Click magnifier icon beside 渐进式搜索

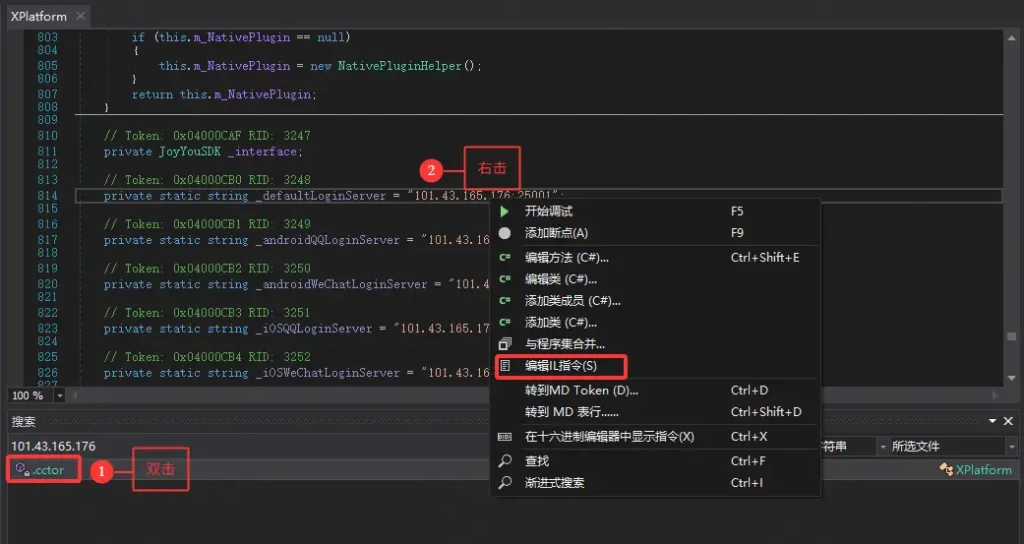(505, 483)
